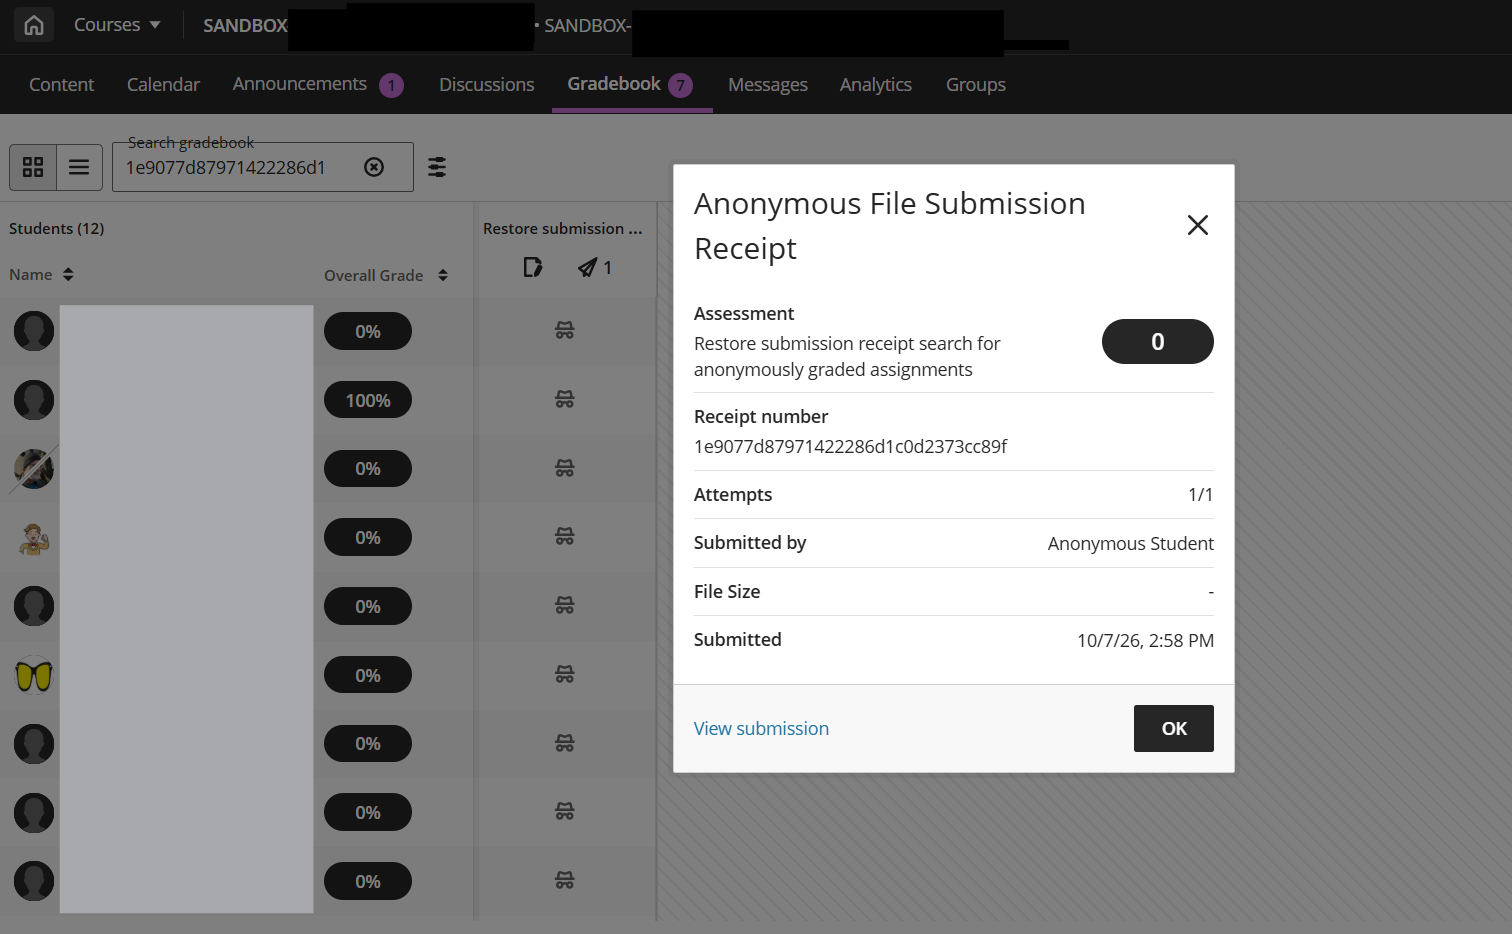Select the receipt number 1e9077d87971422286d1c0d2373cc89f
This screenshot has width=1512, height=934.
pos(851,447)
